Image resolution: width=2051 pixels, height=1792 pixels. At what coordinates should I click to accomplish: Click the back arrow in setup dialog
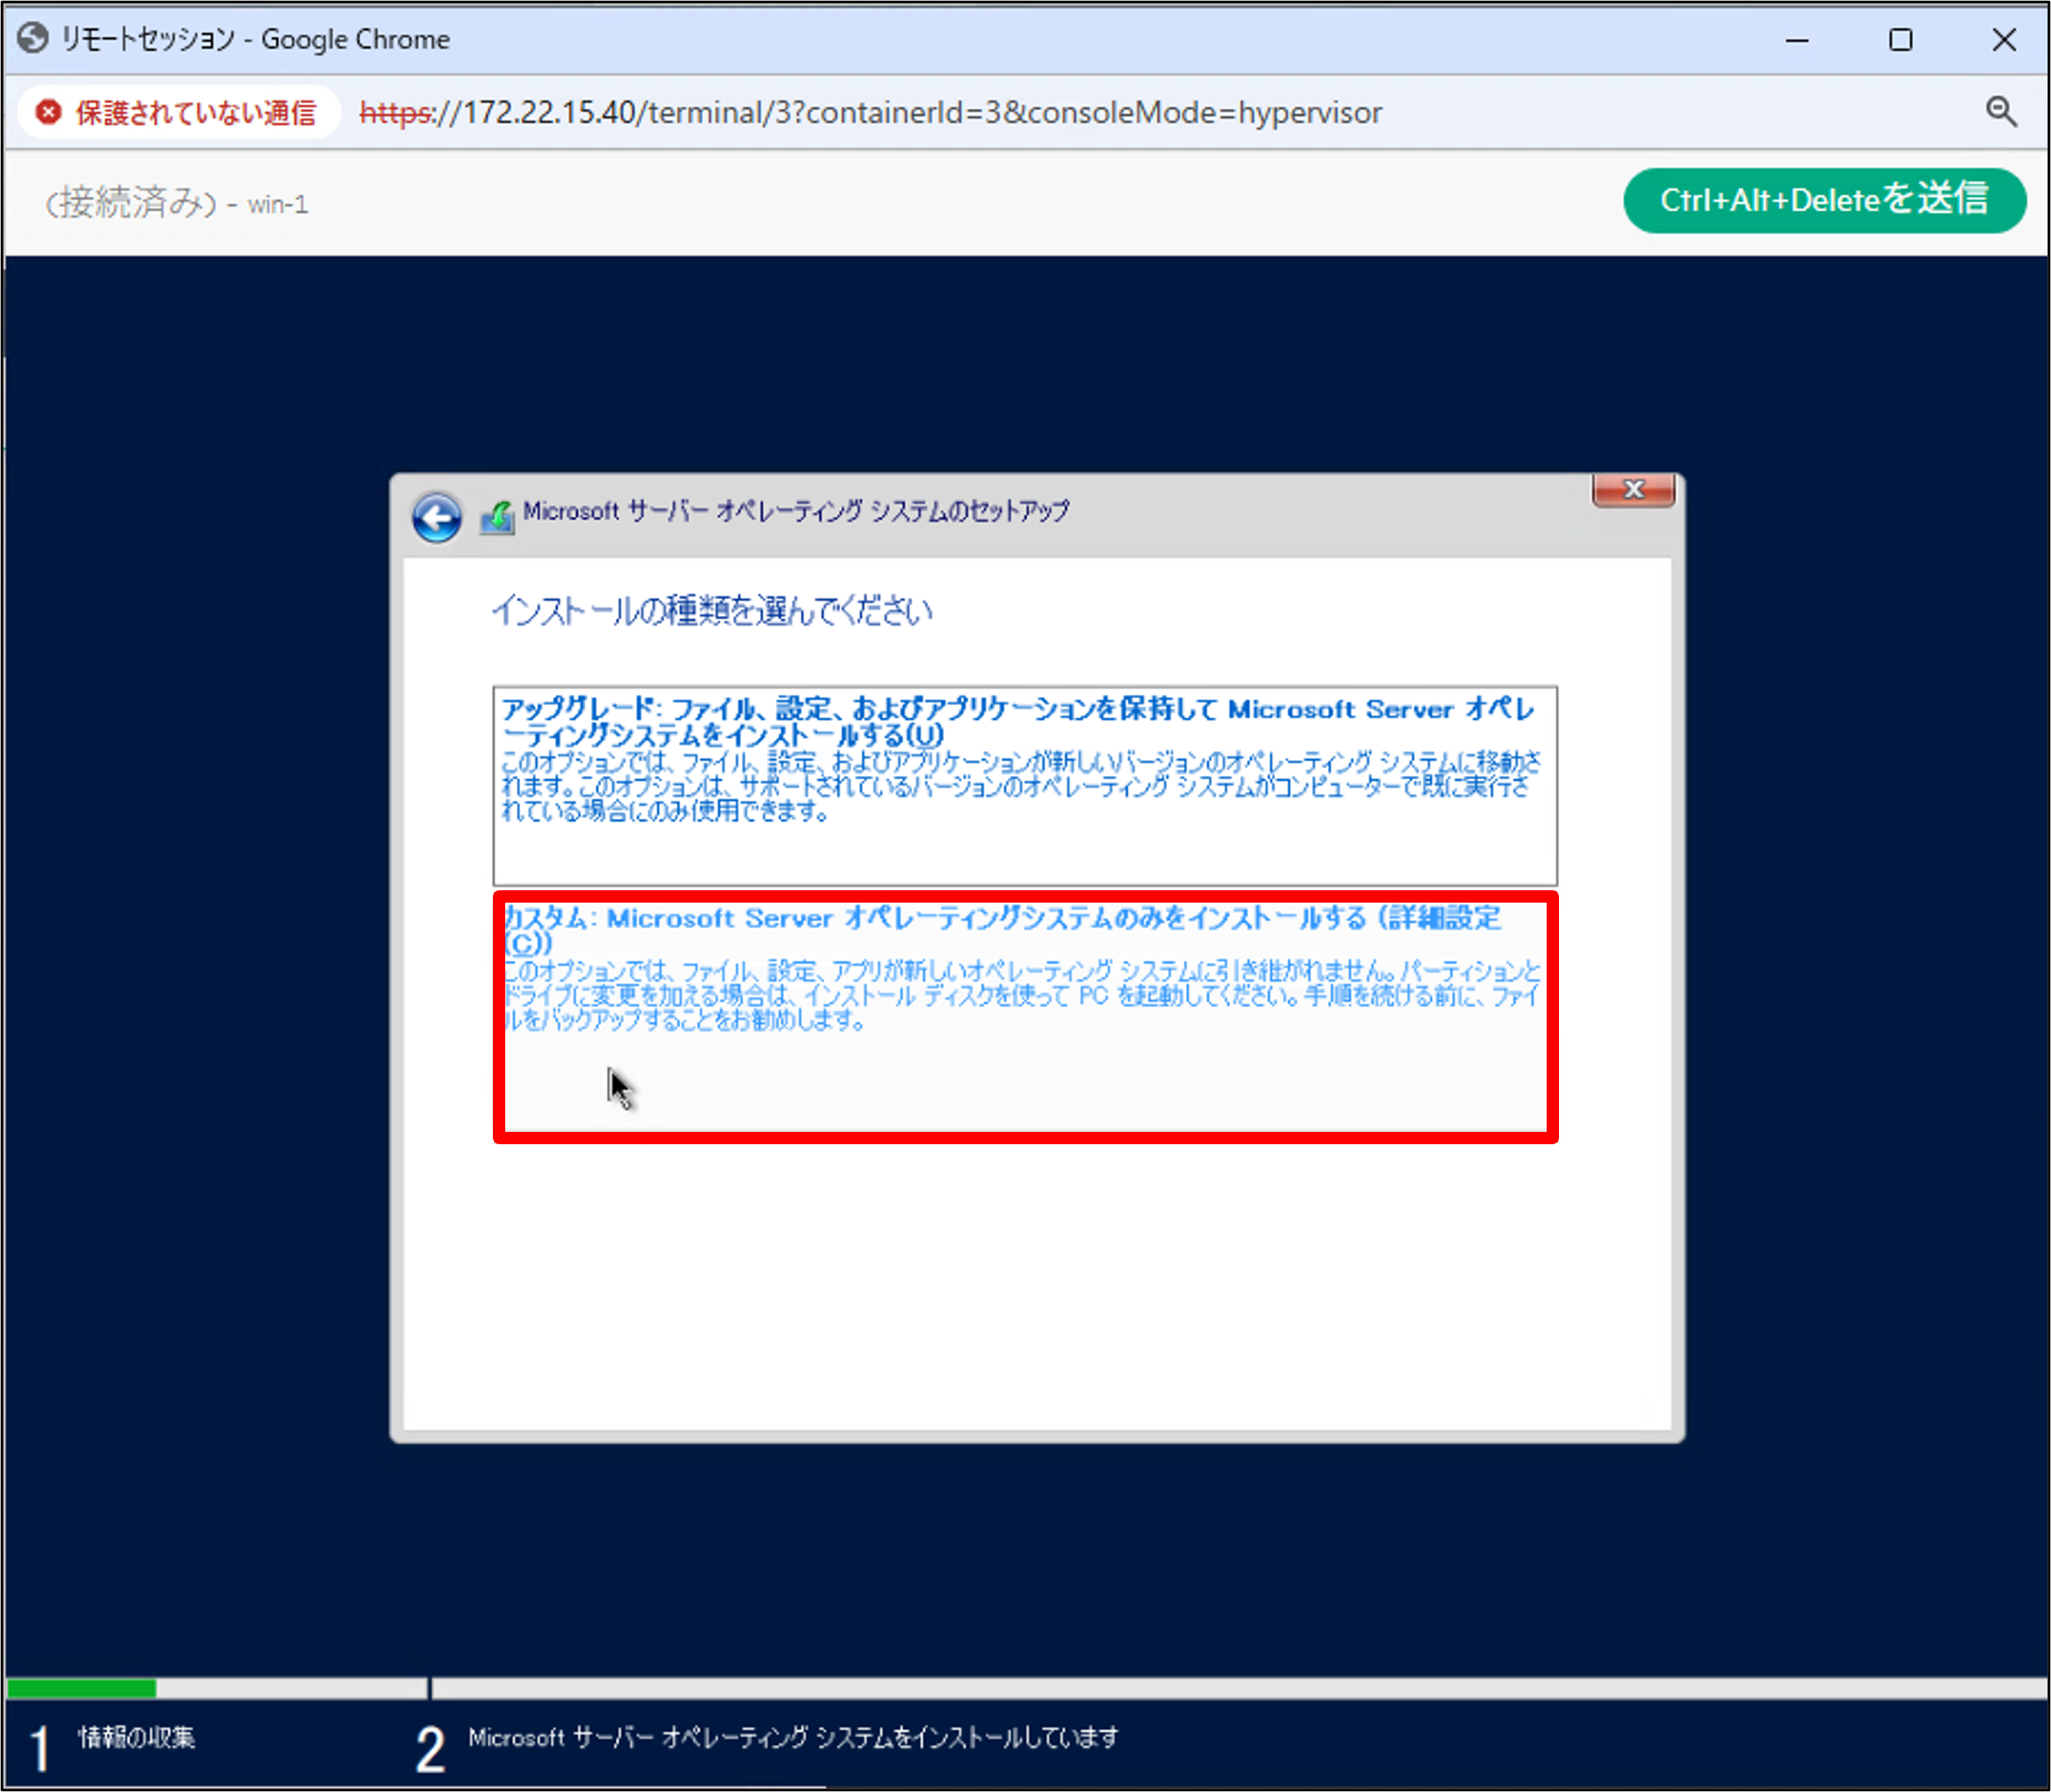(436, 517)
